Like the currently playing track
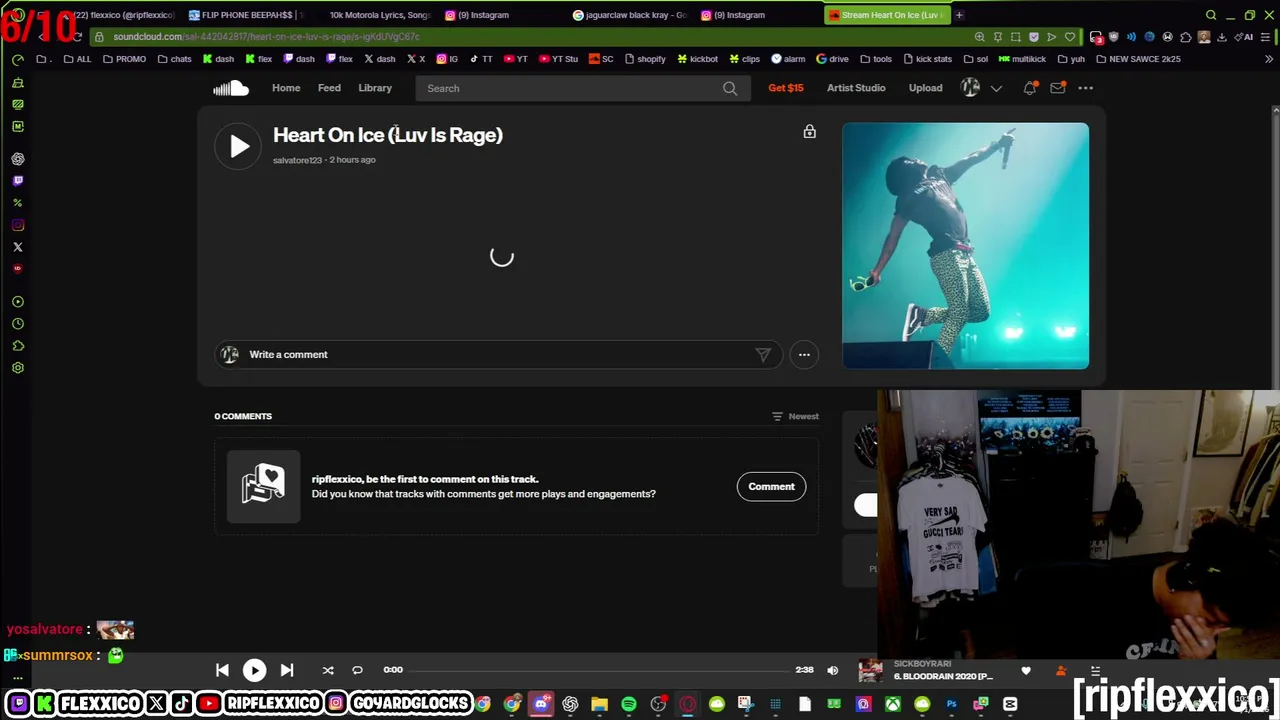The height and width of the screenshot is (720, 1280). tap(1026, 671)
